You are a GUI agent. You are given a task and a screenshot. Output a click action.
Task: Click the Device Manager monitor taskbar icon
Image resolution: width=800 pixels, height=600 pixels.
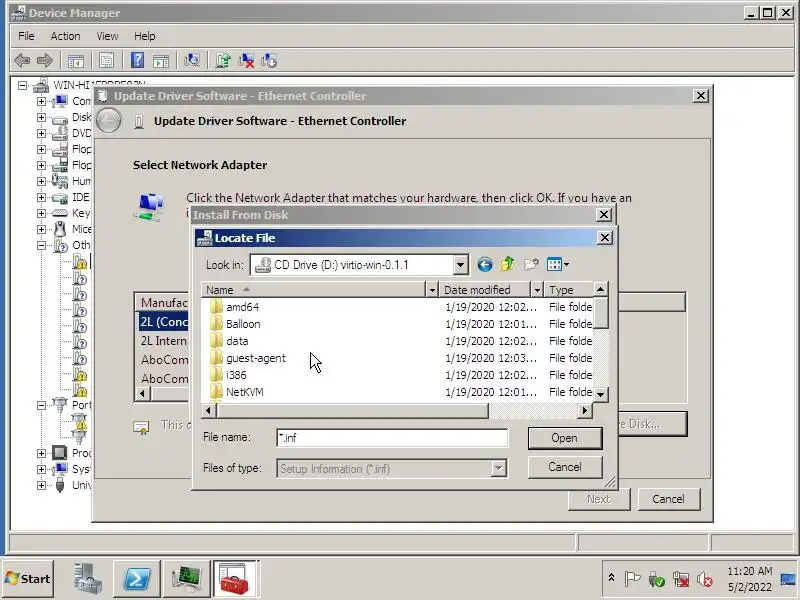click(x=187, y=579)
